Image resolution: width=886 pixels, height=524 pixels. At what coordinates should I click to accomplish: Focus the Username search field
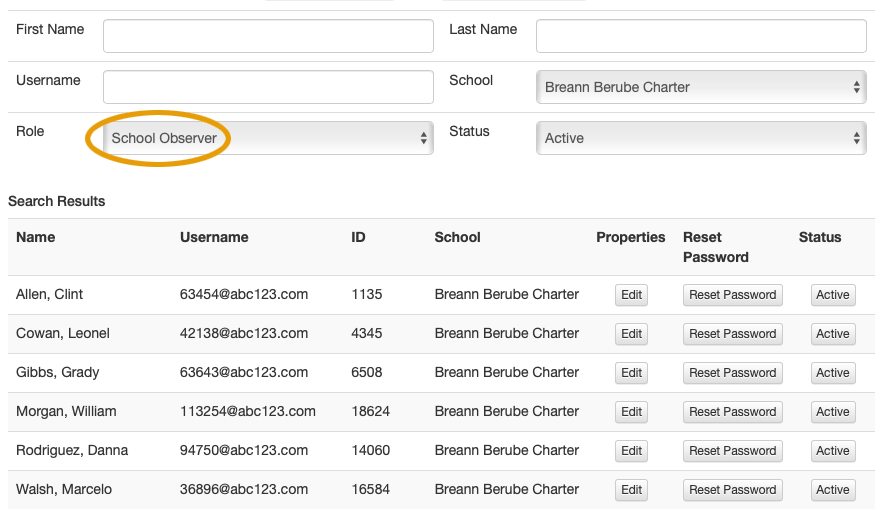(x=268, y=87)
